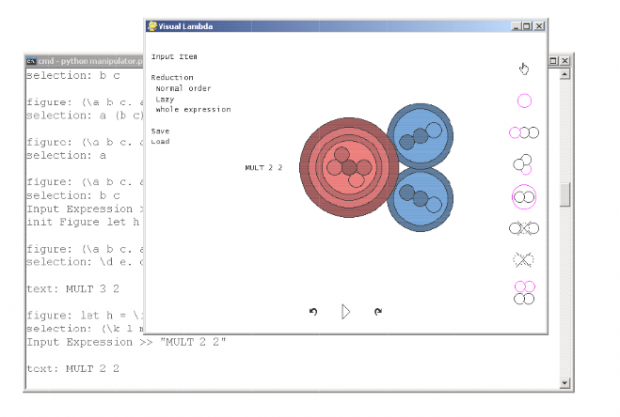Click Load in the left menu
This screenshot has width=620, height=417.
(x=160, y=142)
